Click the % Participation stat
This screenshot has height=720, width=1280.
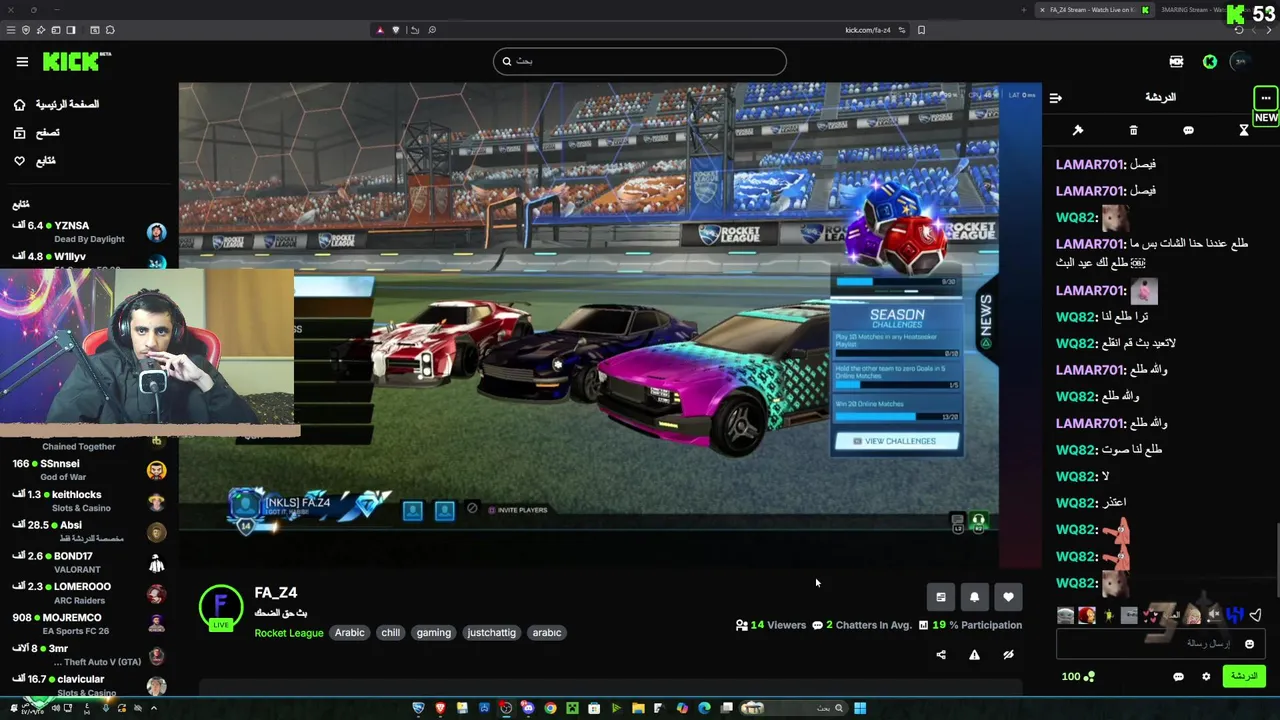[x=970, y=625]
